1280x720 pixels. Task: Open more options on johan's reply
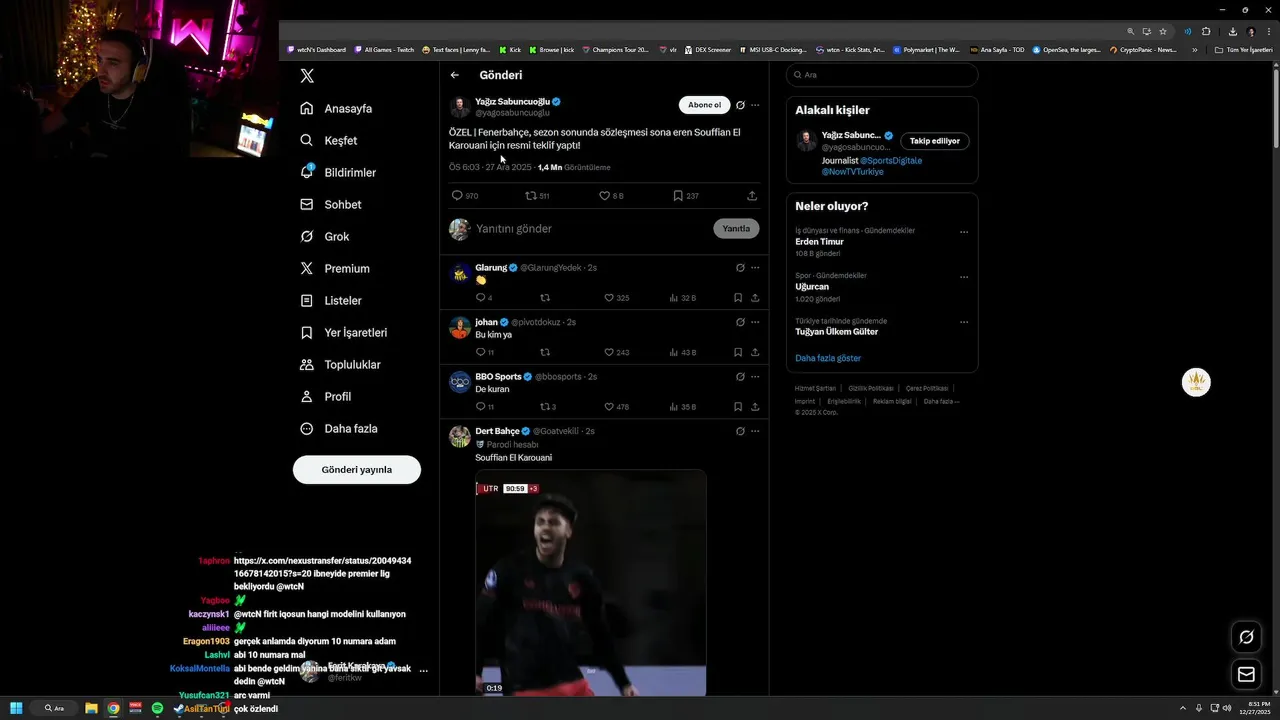755,322
